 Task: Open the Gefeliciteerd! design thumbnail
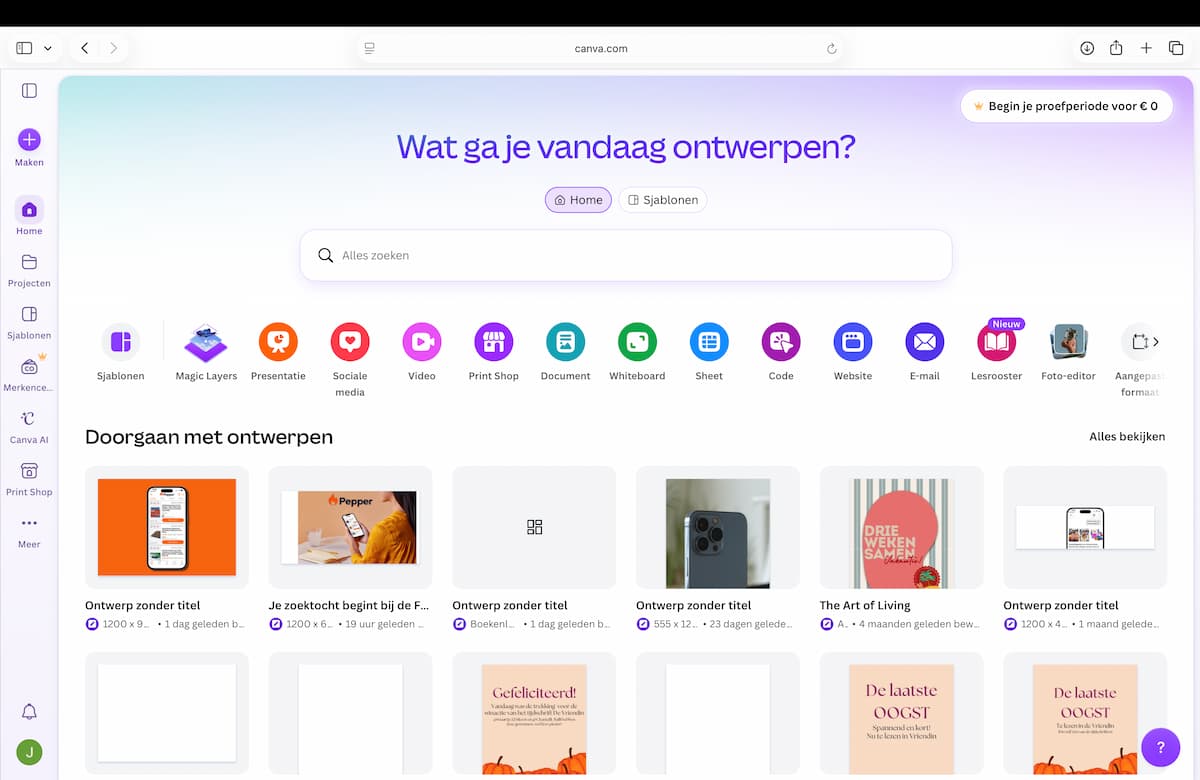click(x=534, y=713)
